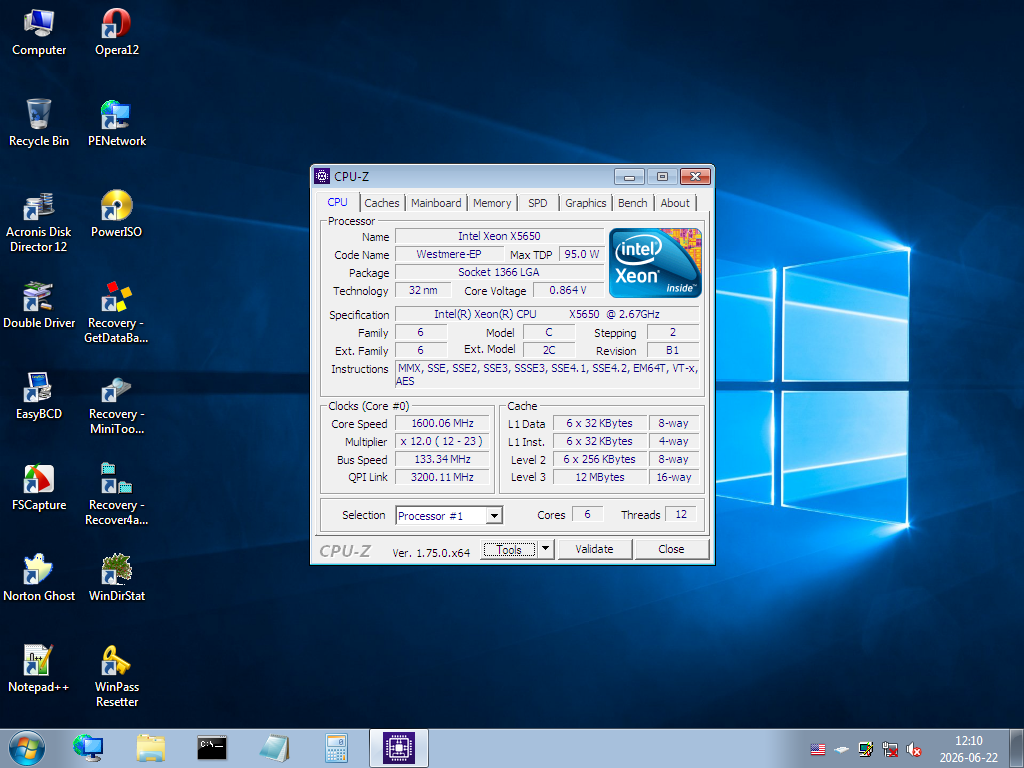Click the Show desktop strip in taskbar

[1016, 748]
